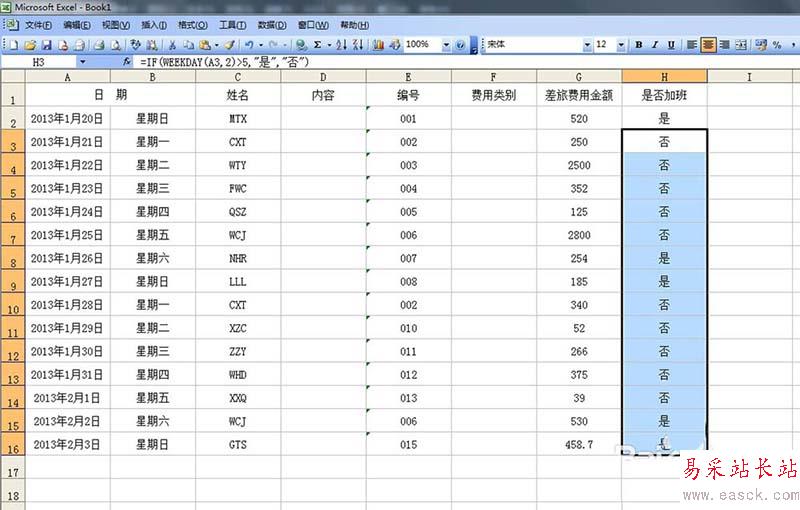The height and width of the screenshot is (510, 800).
Task: Expand the font size dropdown
Action: point(621,45)
